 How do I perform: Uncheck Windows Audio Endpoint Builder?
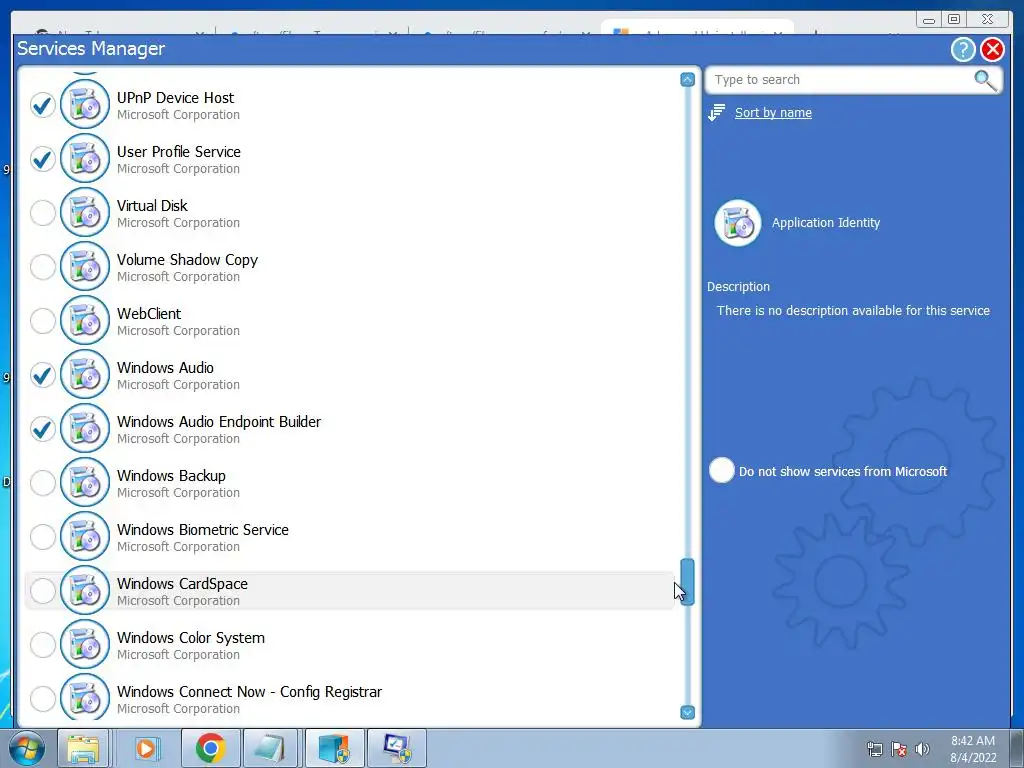coord(43,429)
